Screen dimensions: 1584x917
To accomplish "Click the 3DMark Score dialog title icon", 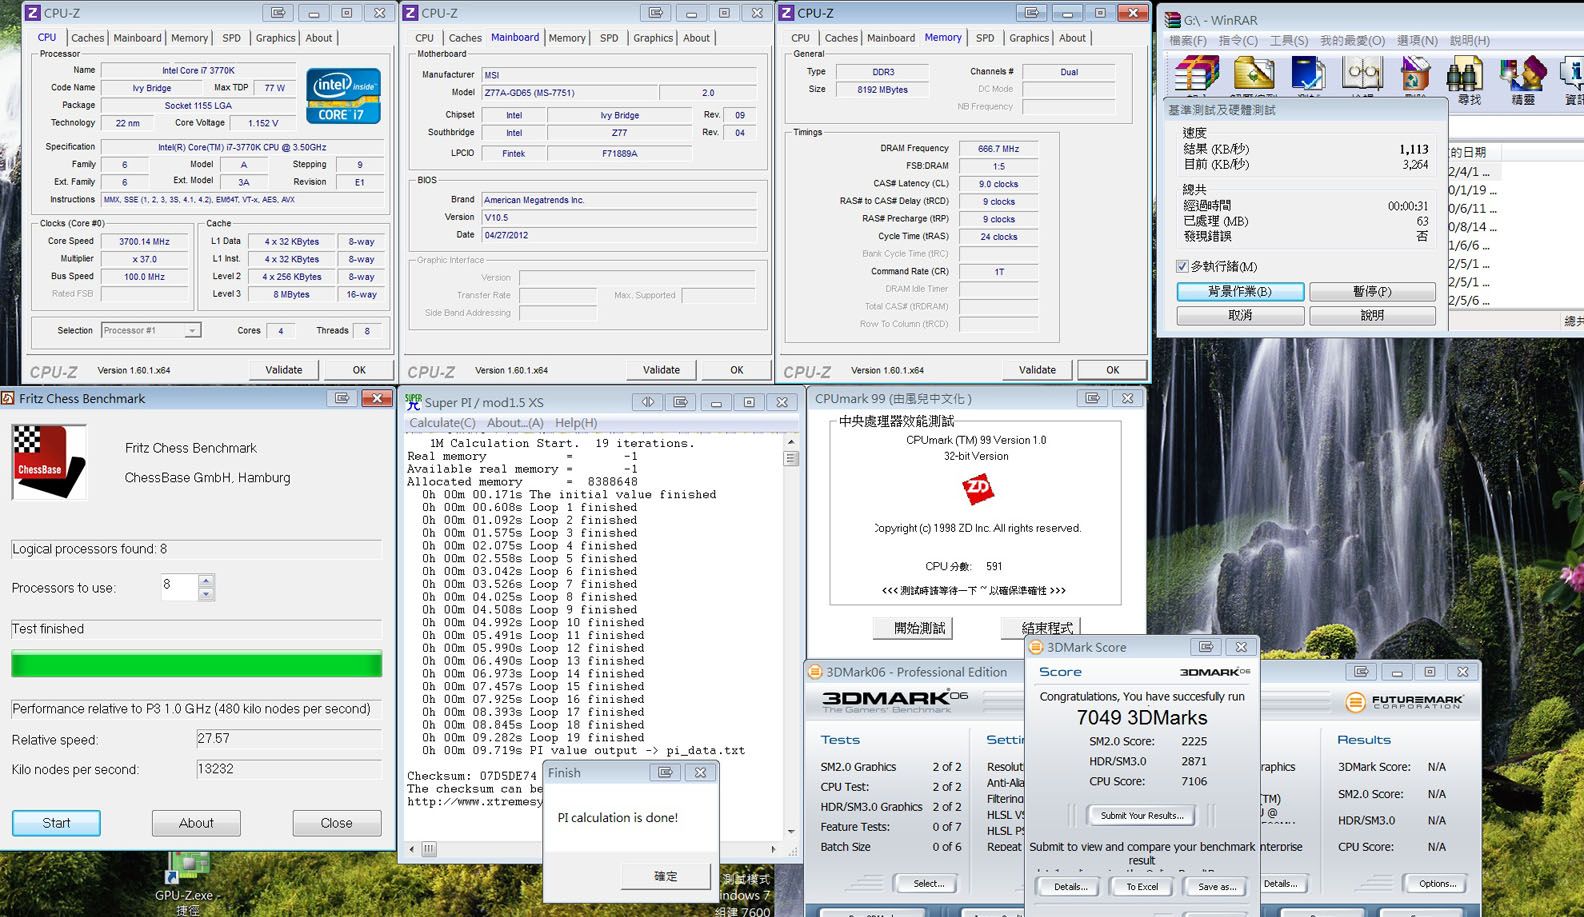I will tap(1037, 647).
